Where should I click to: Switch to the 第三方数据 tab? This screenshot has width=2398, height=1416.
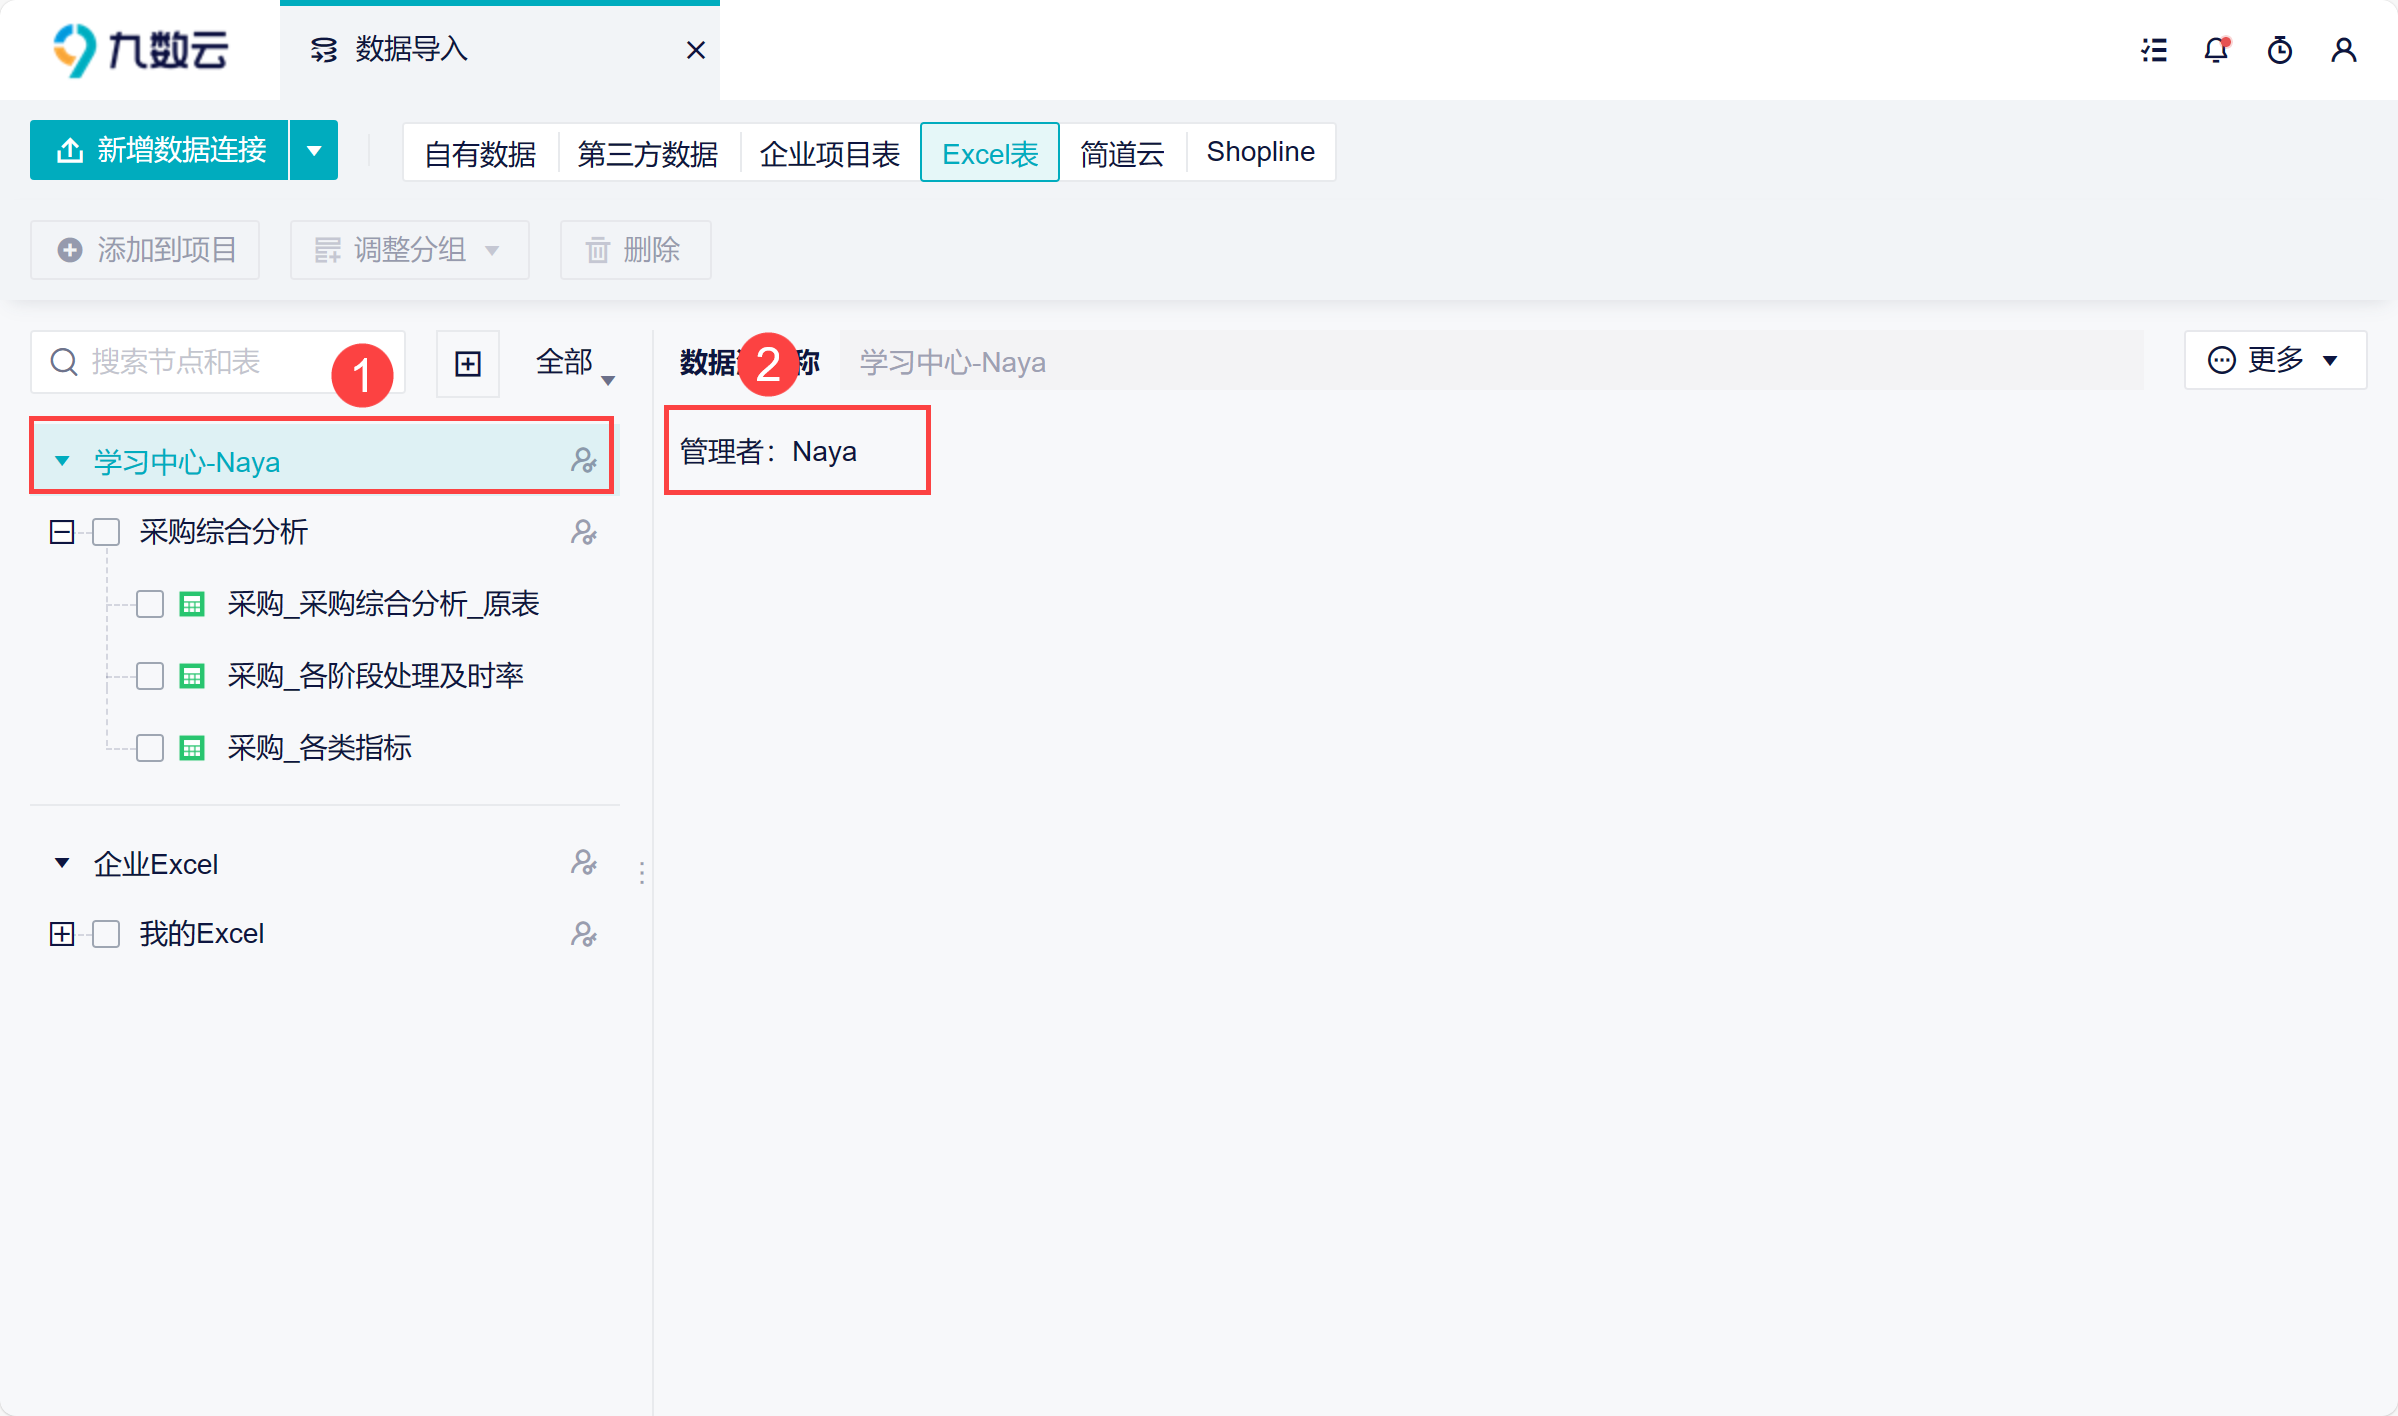647,153
